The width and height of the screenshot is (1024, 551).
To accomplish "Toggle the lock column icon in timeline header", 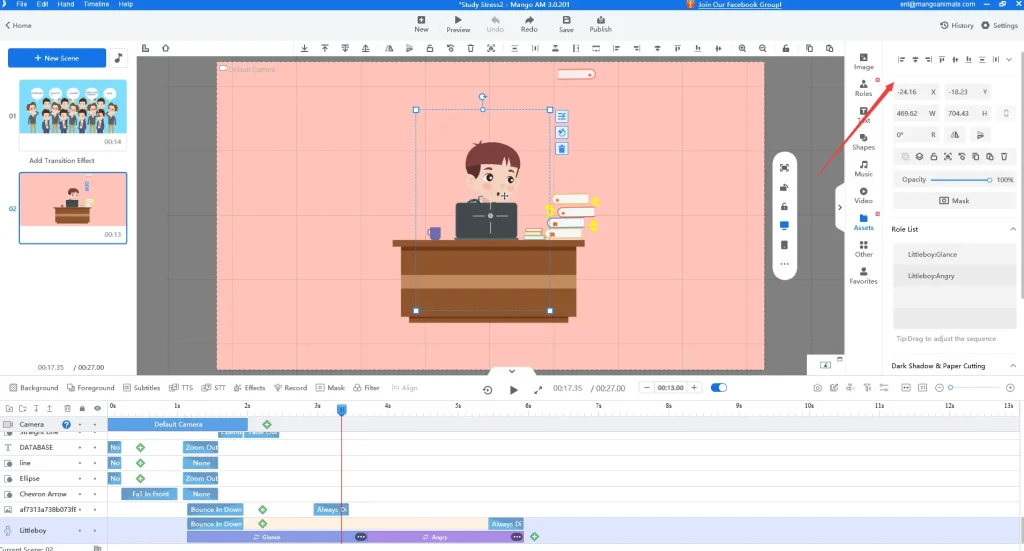I will 82,408.
